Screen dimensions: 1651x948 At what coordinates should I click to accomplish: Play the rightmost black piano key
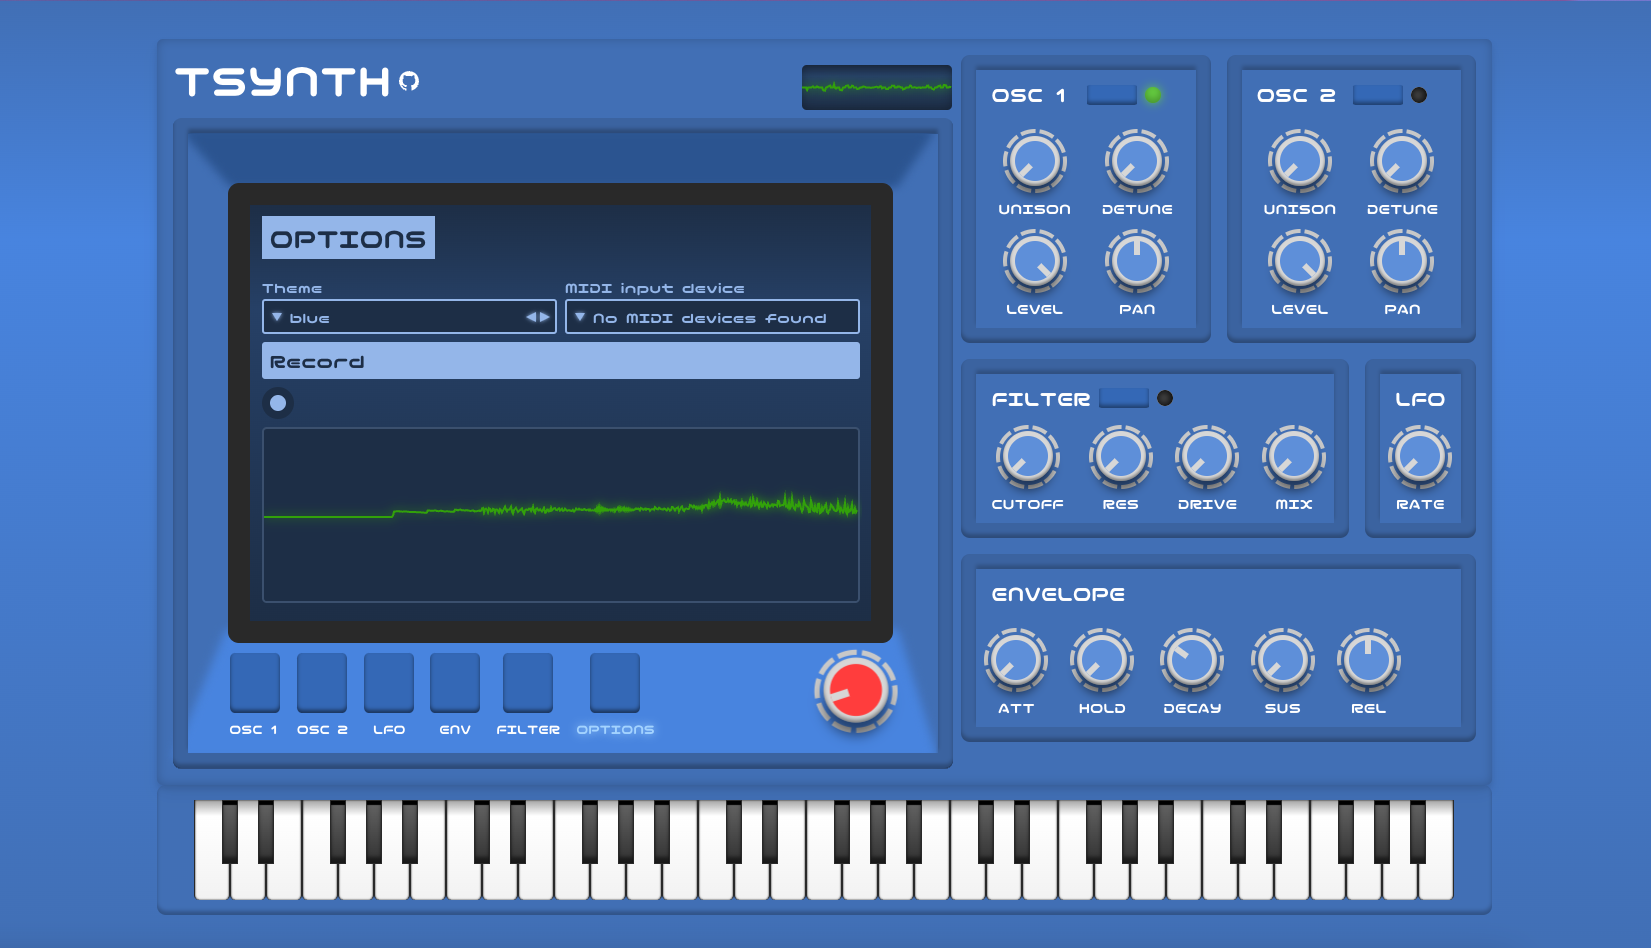pyautogui.click(x=1418, y=831)
